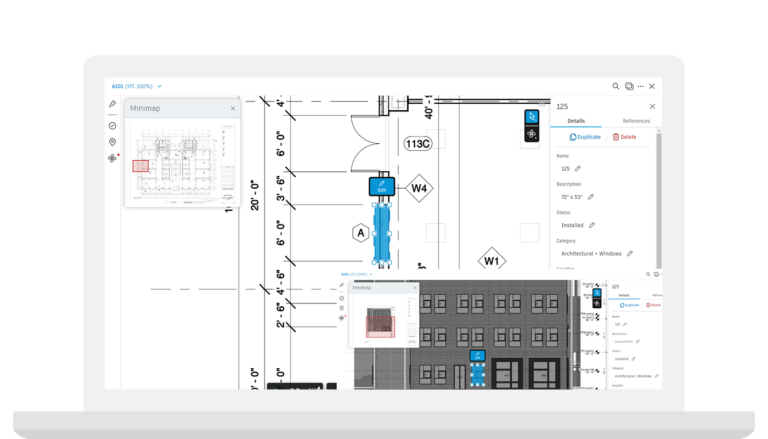Close the Minimap in lower elevation viewer
This screenshot has width=768, height=439.
[x=415, y=288]
